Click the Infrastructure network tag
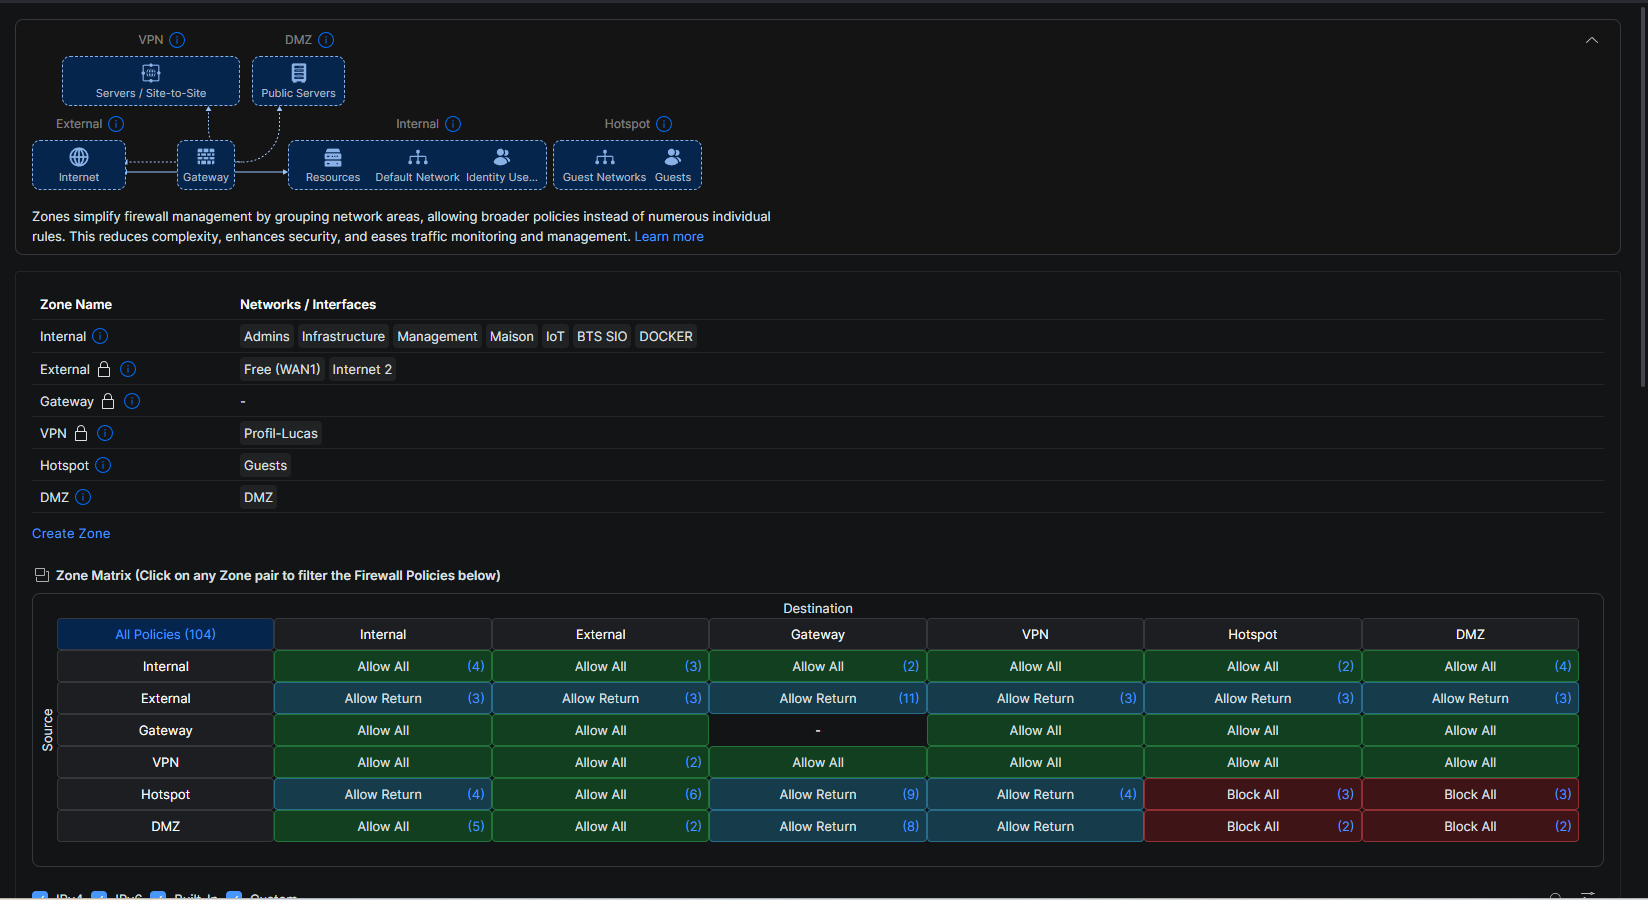The height and width of the screenshot is (900, 1648). click(343, 336)
